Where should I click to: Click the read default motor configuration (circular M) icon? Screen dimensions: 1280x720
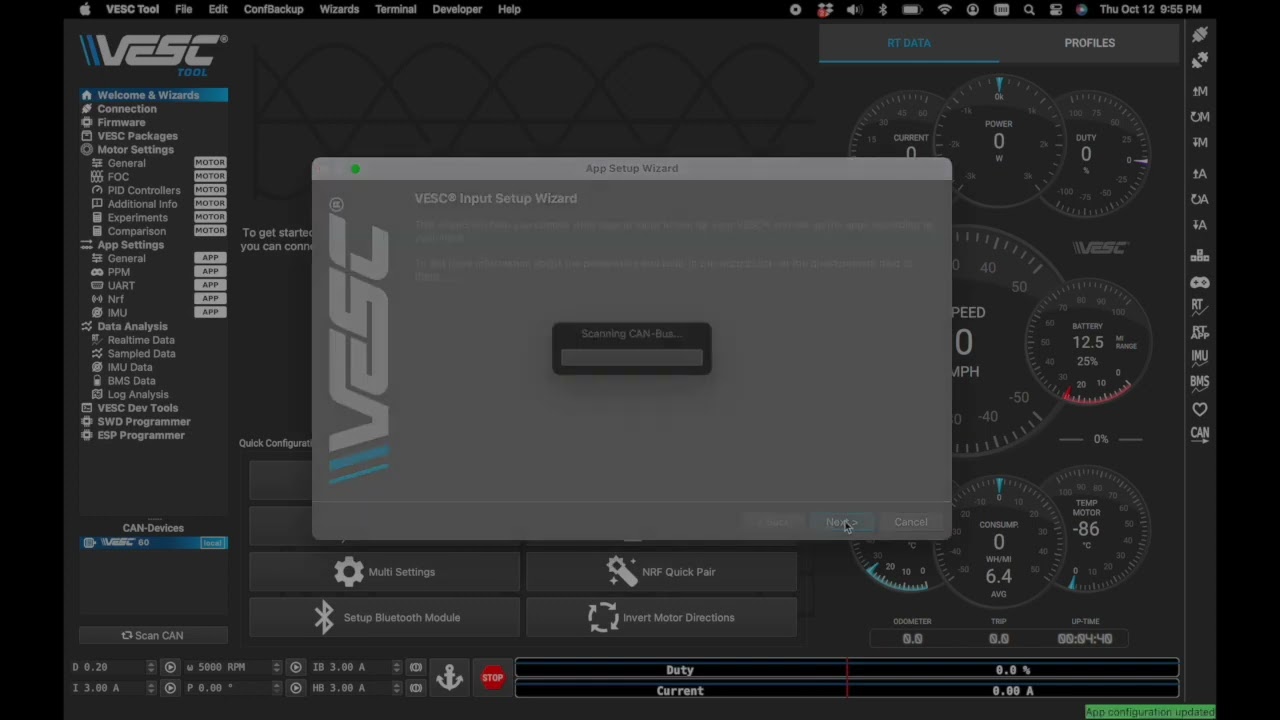pyautogui.click(x=1200, y=117)
